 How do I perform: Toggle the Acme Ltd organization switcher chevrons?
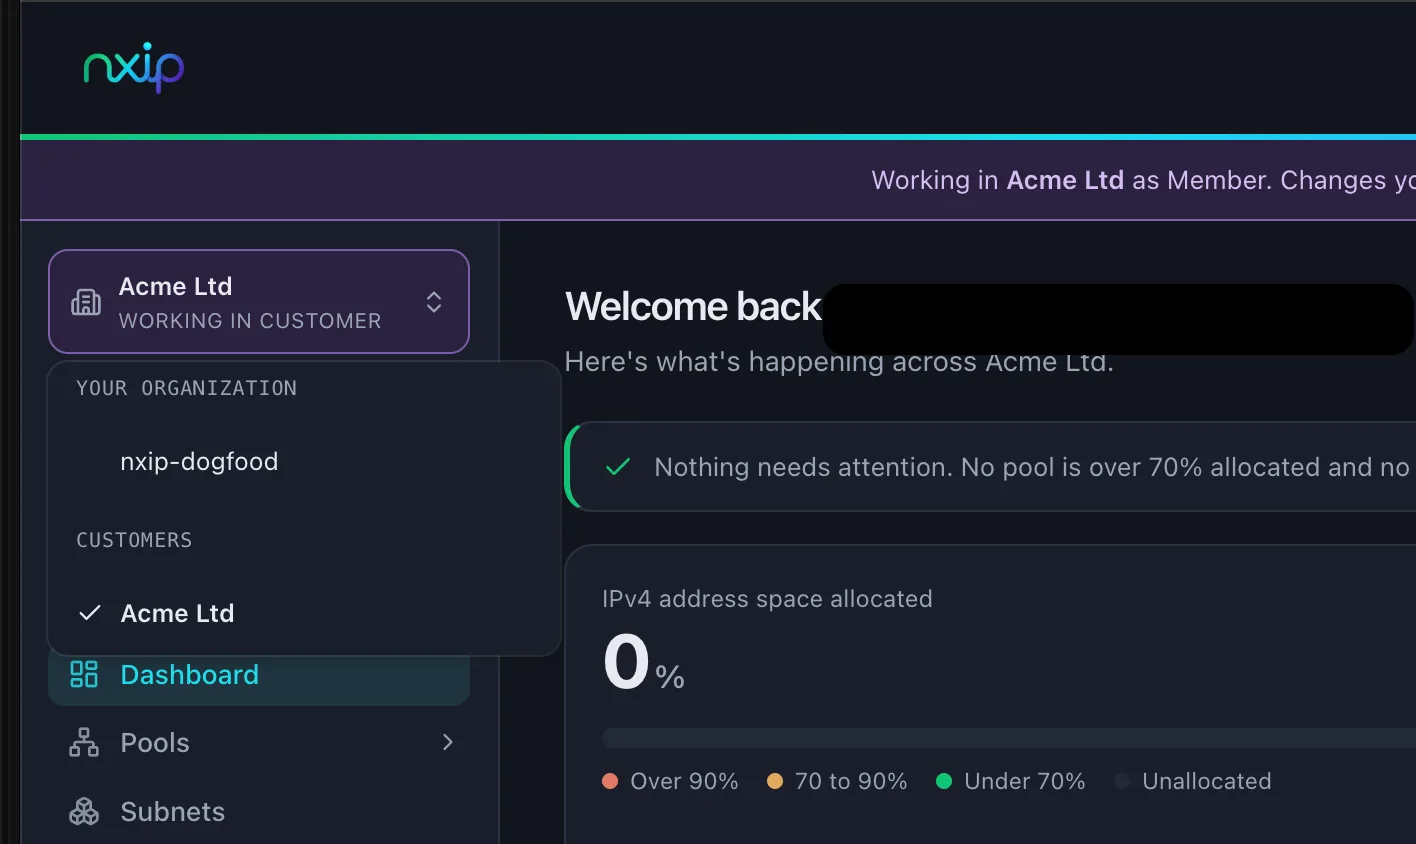434,302
